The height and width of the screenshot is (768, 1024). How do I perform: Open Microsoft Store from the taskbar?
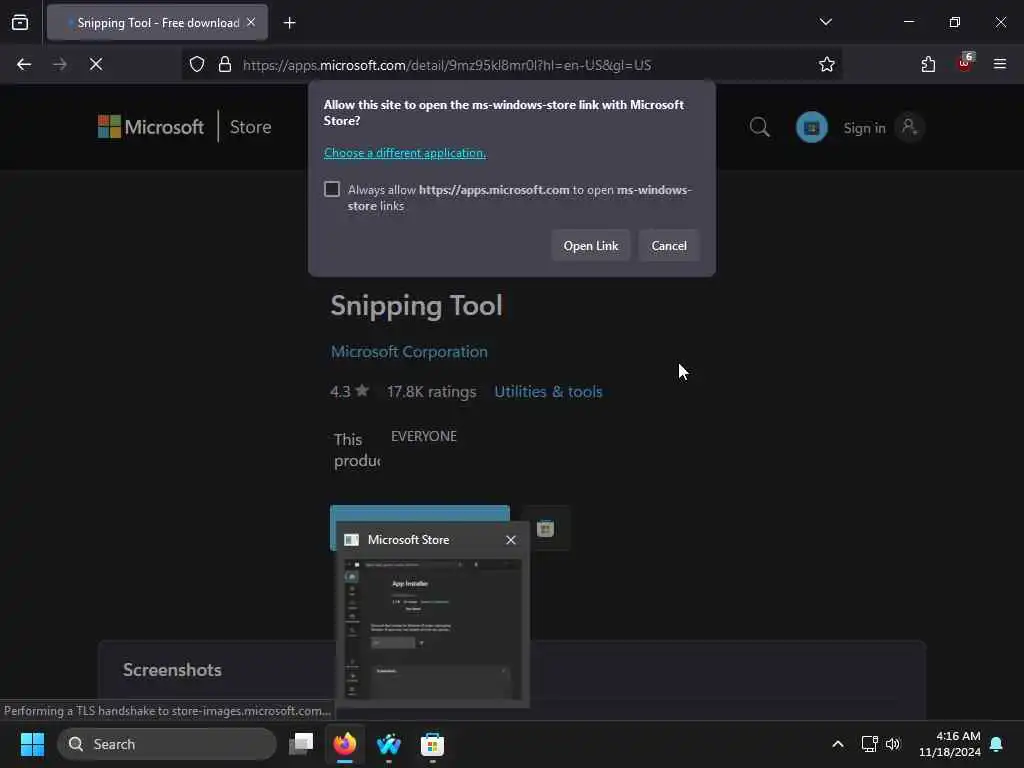[432, 744]
